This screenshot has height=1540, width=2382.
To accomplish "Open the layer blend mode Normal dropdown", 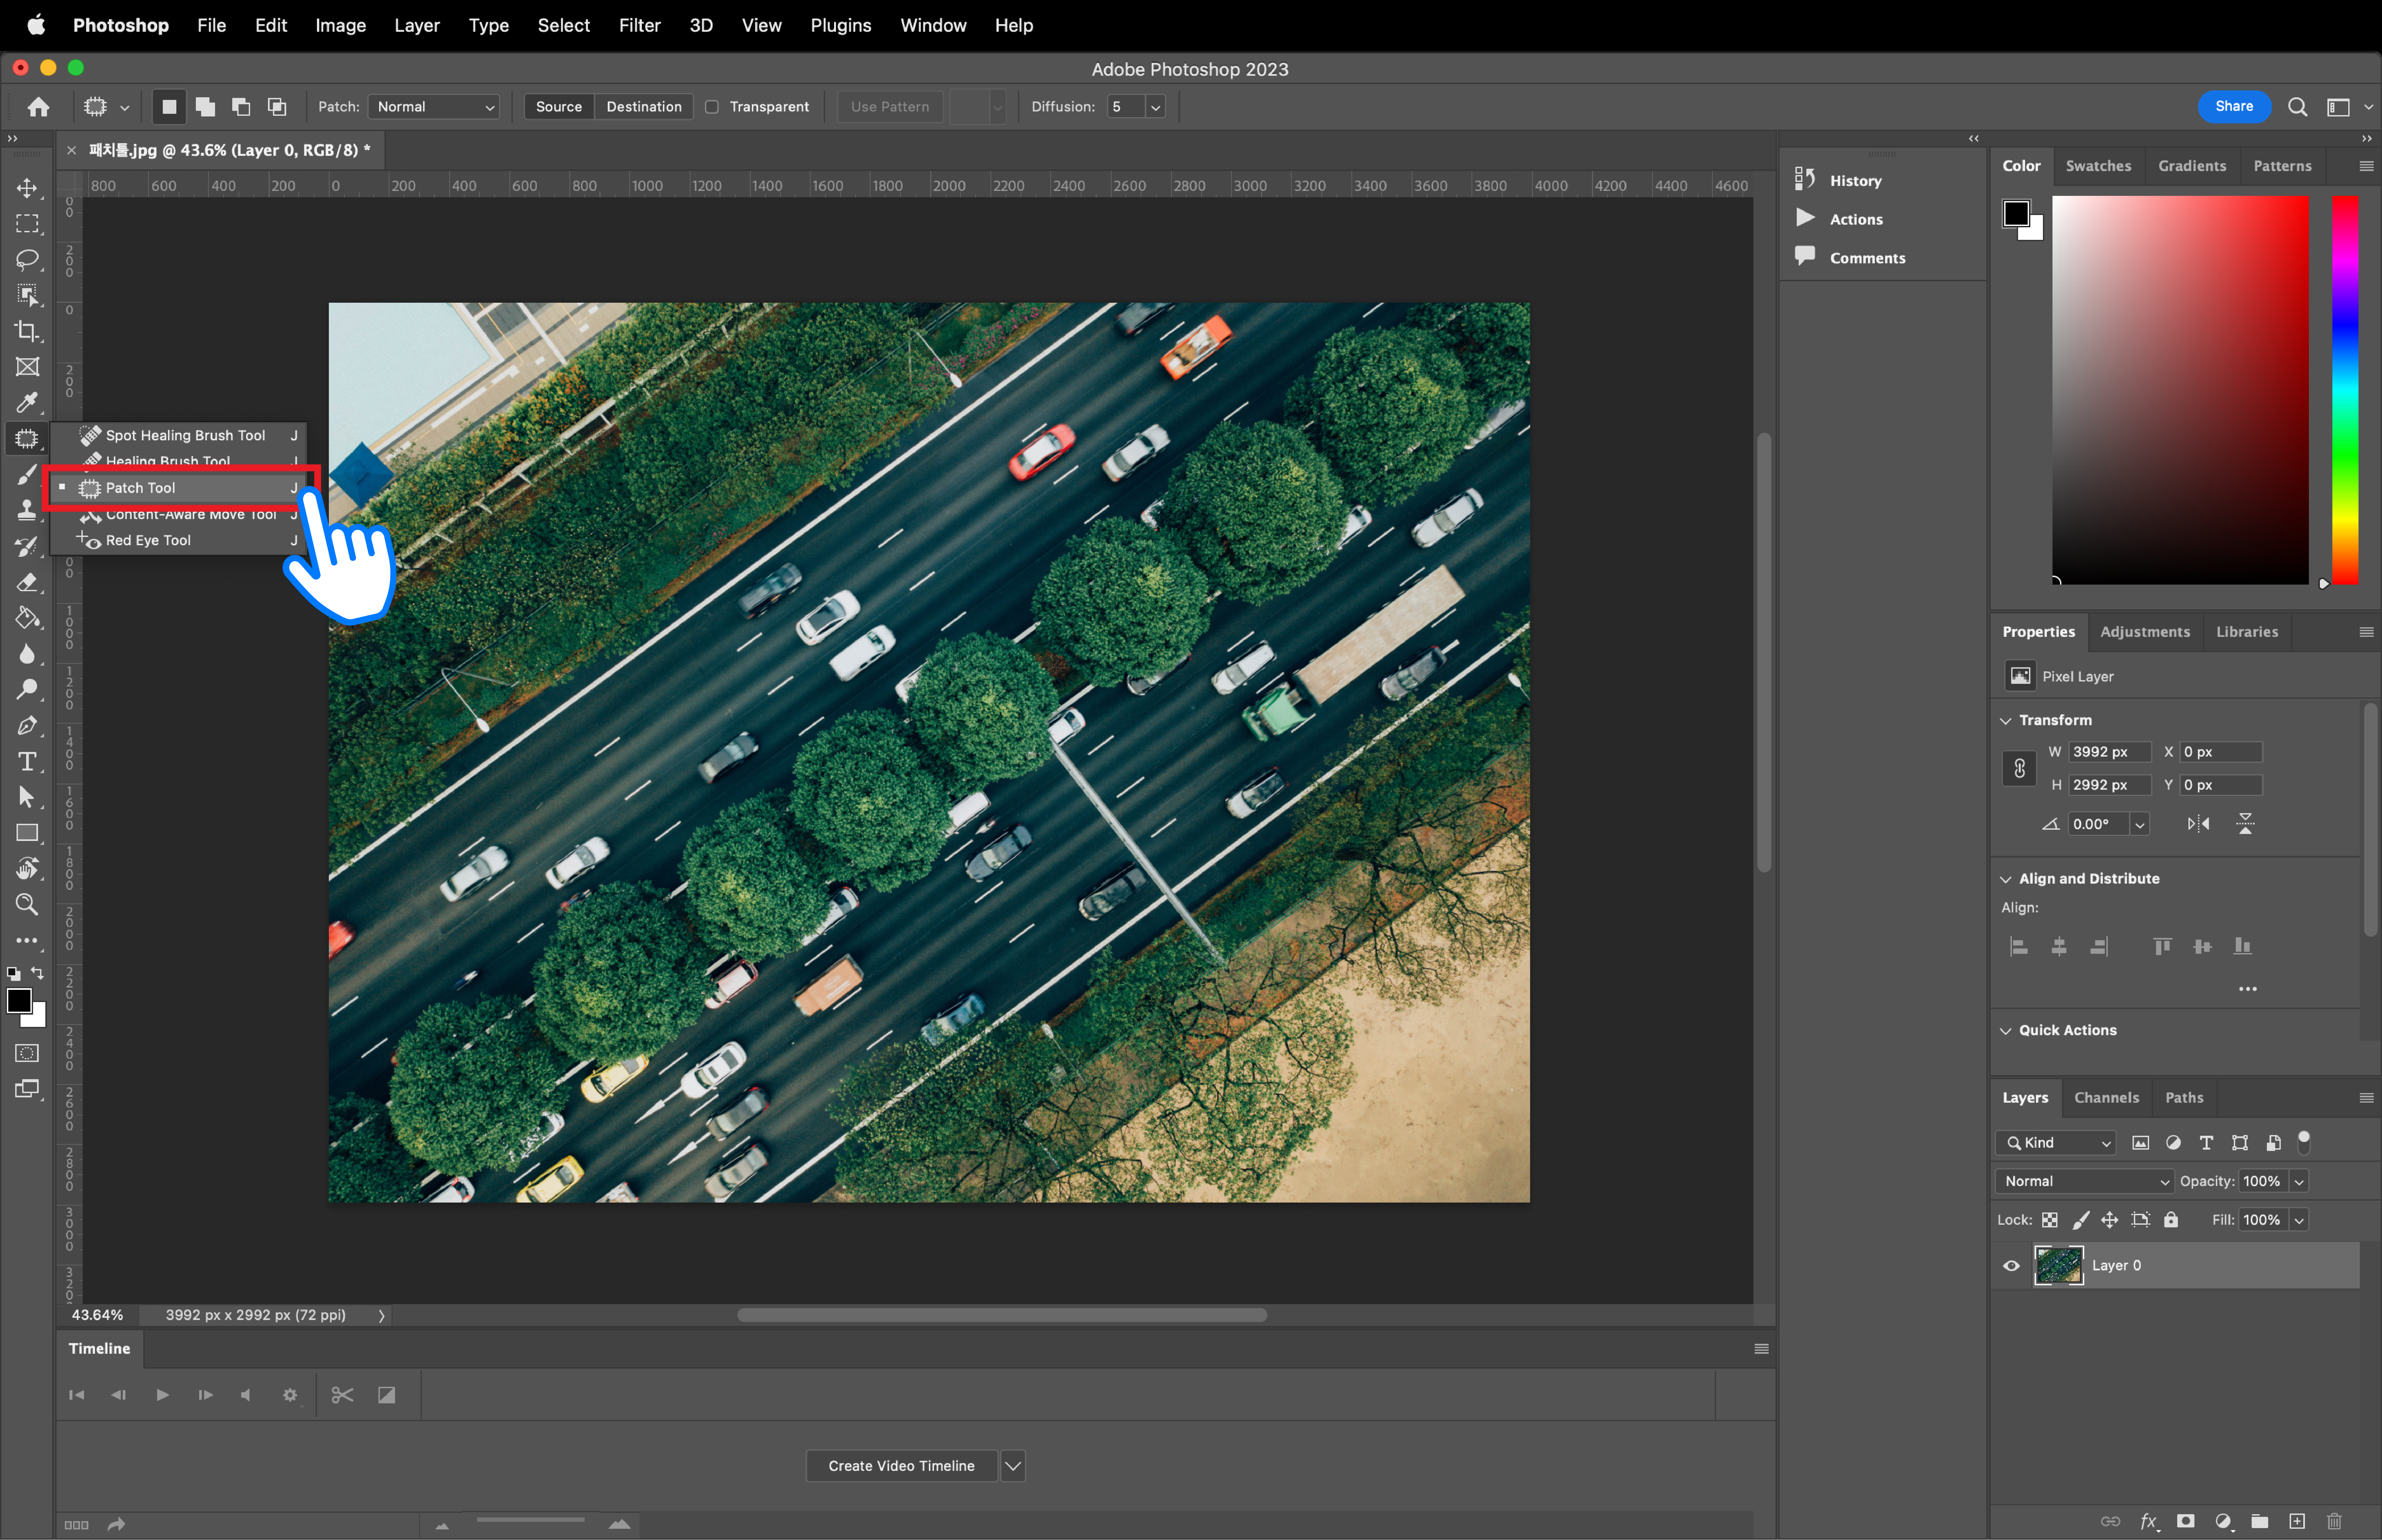I will (2084, 1181).
